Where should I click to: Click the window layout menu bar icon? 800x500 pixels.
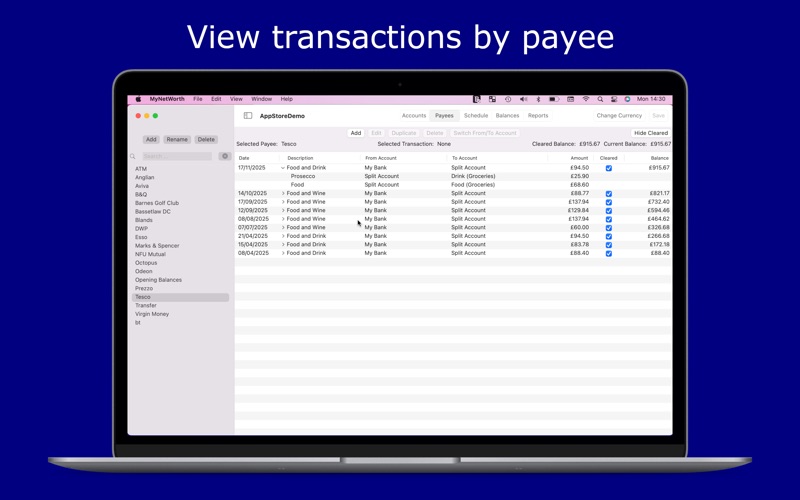(x=492, y=99)
